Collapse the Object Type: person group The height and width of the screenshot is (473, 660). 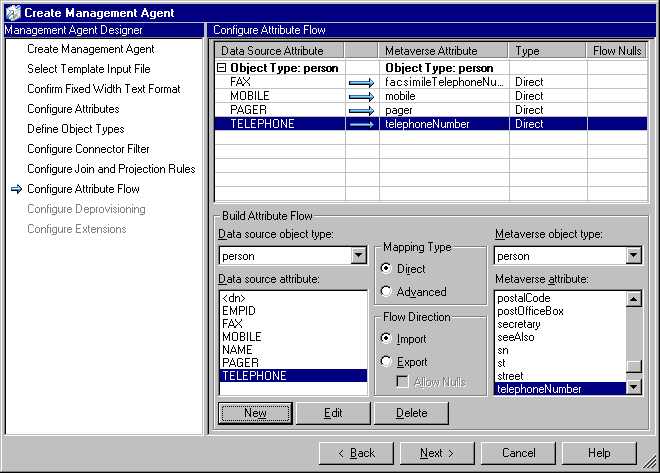click(222, 68)
